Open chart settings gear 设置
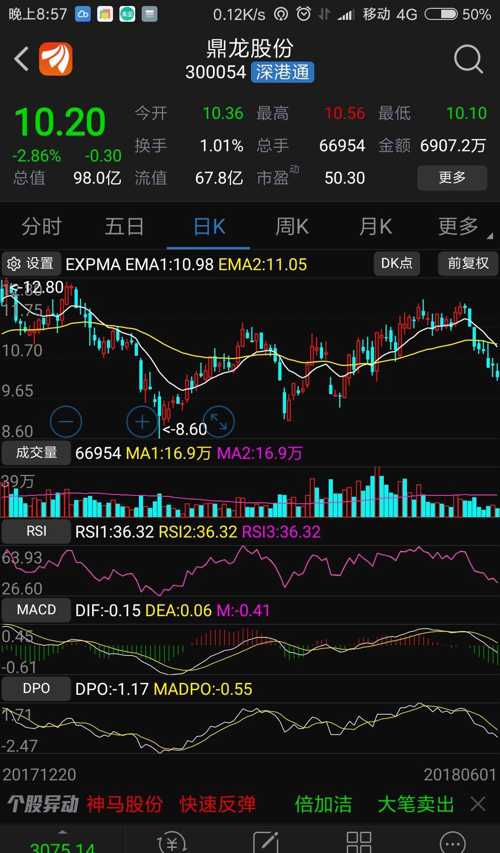This screenshot has width=500, height=853. (32, 264)
